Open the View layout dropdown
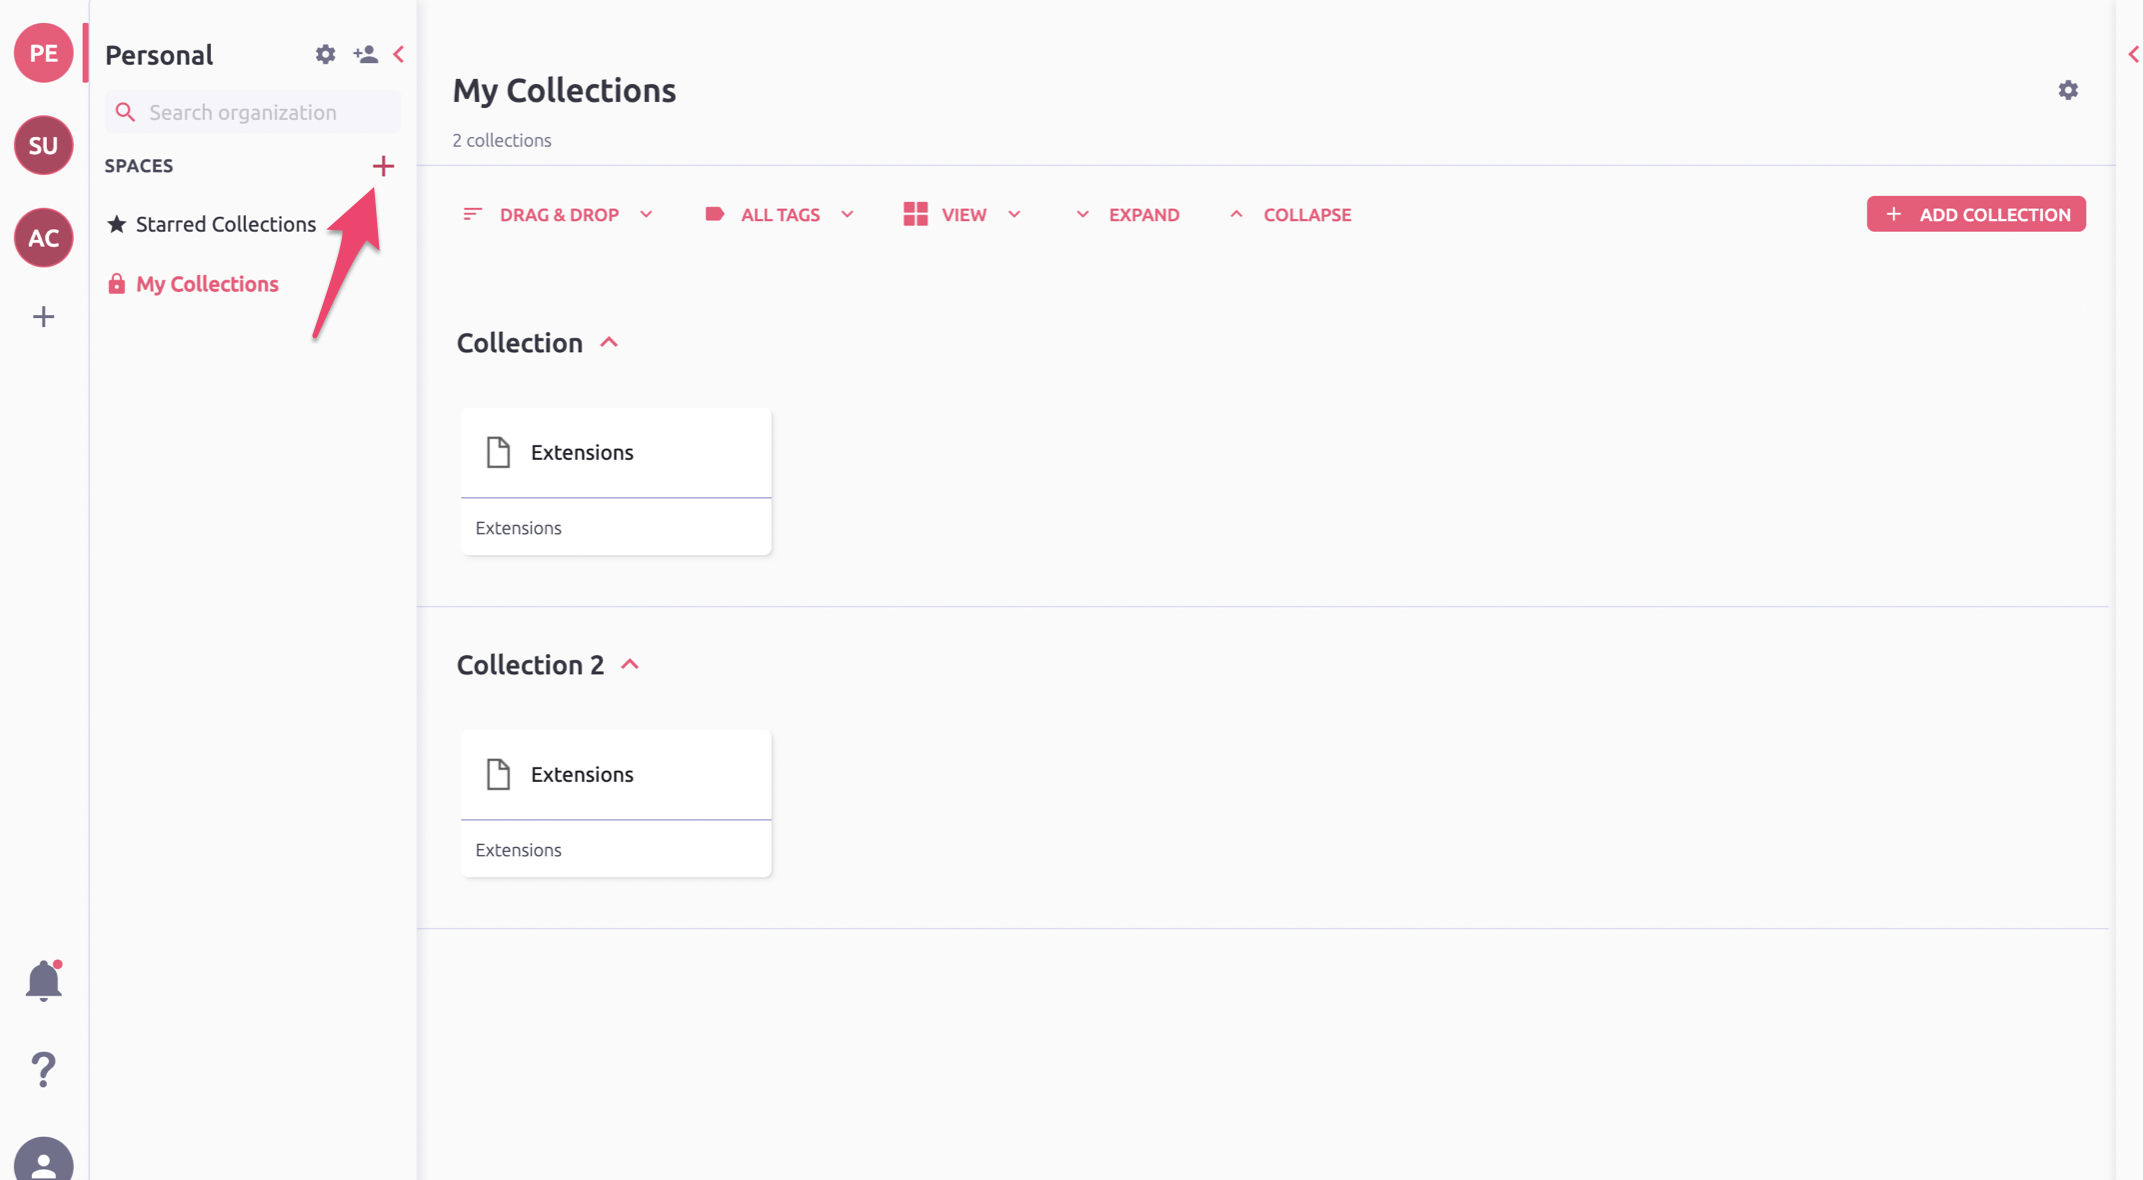The height and width of the screenshot is (1180, 2144). [x=962, y=215]
